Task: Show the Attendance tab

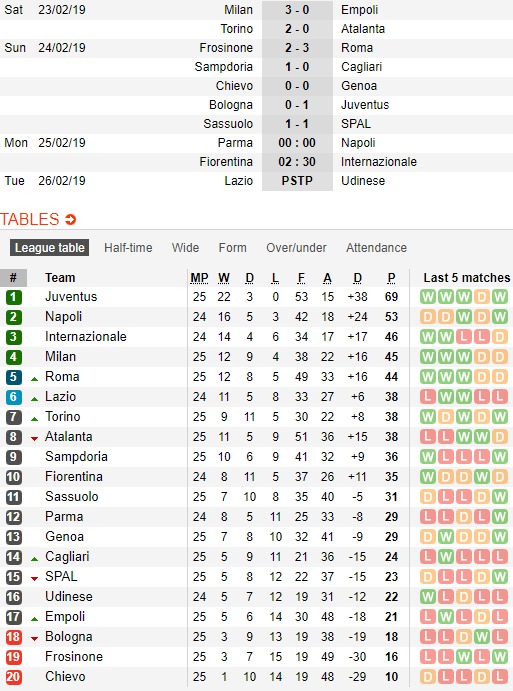Action: [x=376, y=248]
